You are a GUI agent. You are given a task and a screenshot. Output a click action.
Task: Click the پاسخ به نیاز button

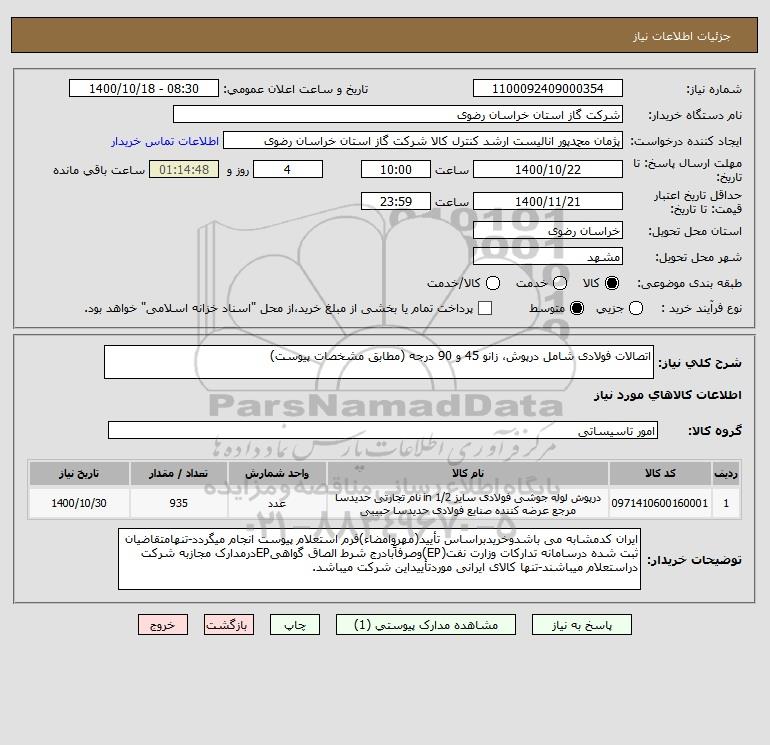pos(581,625)
